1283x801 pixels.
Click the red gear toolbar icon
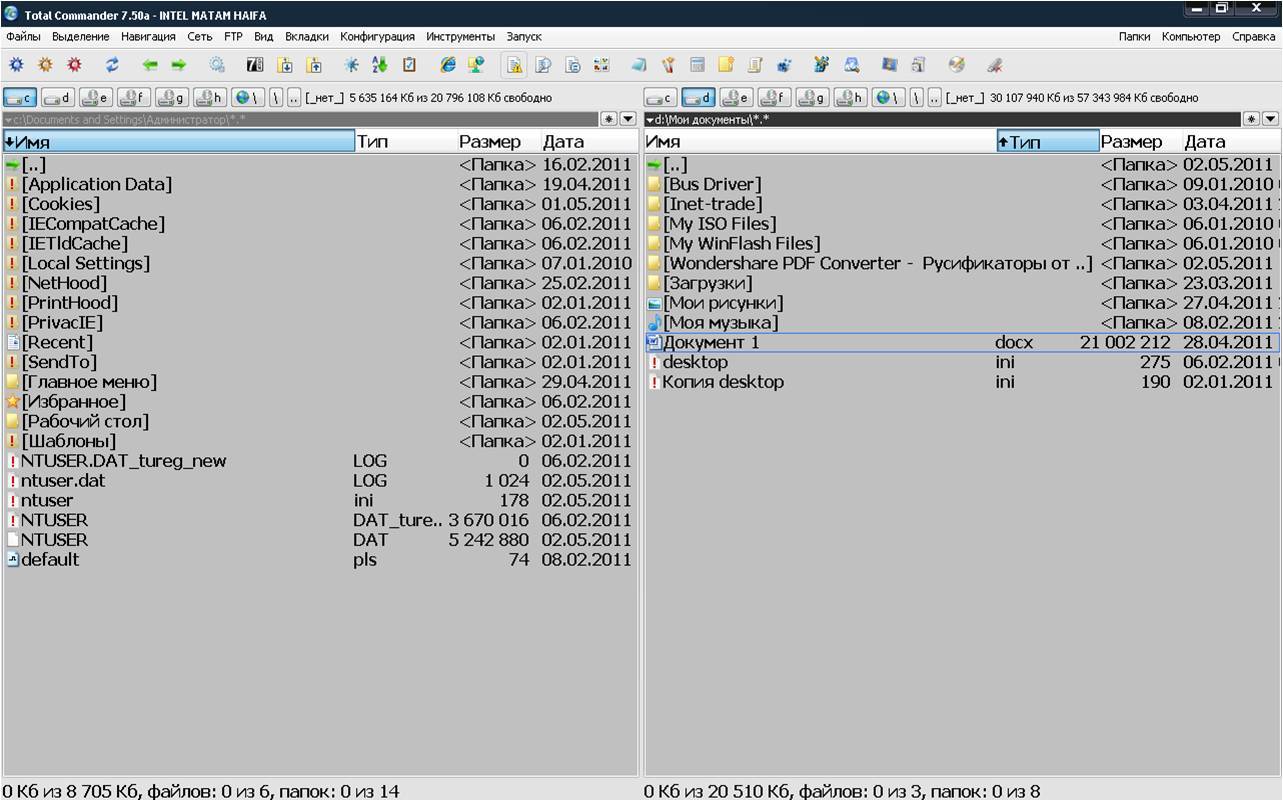74,65
